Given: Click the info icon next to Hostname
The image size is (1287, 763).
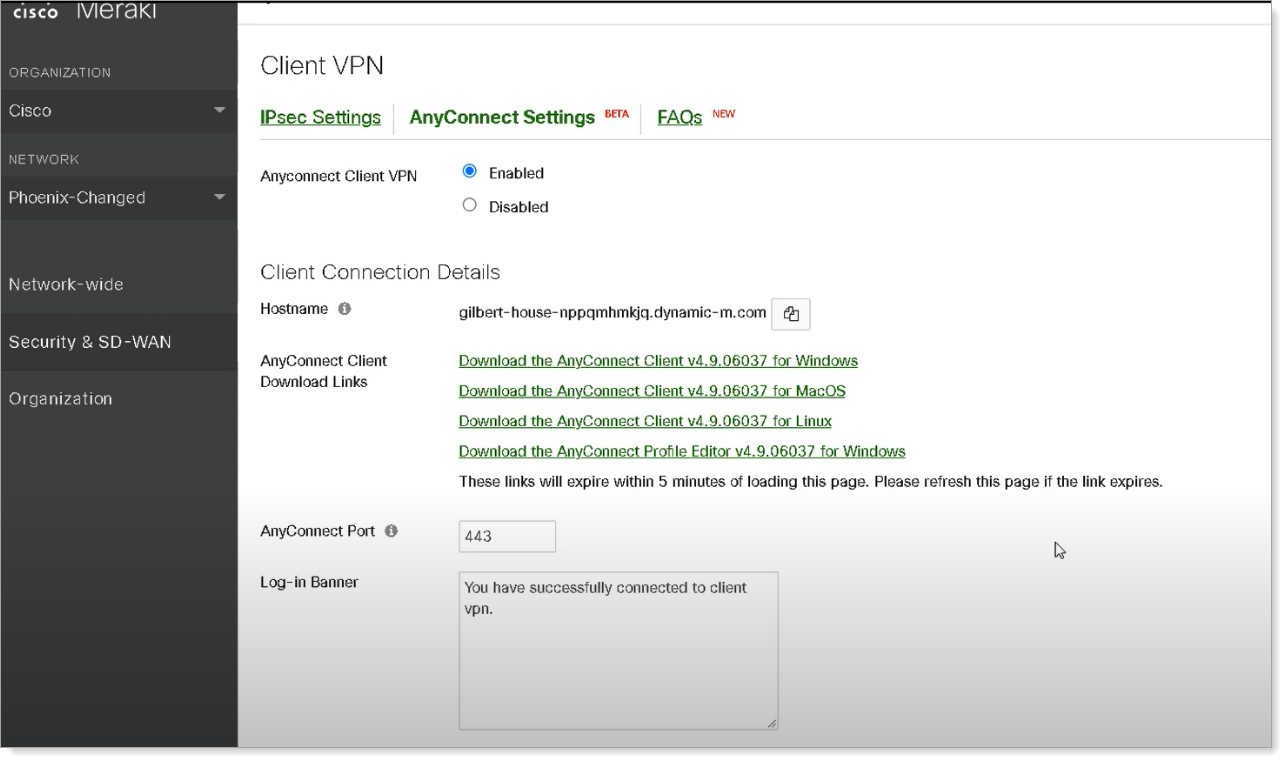Looking at the screenshot, I should tap(344, 309).
